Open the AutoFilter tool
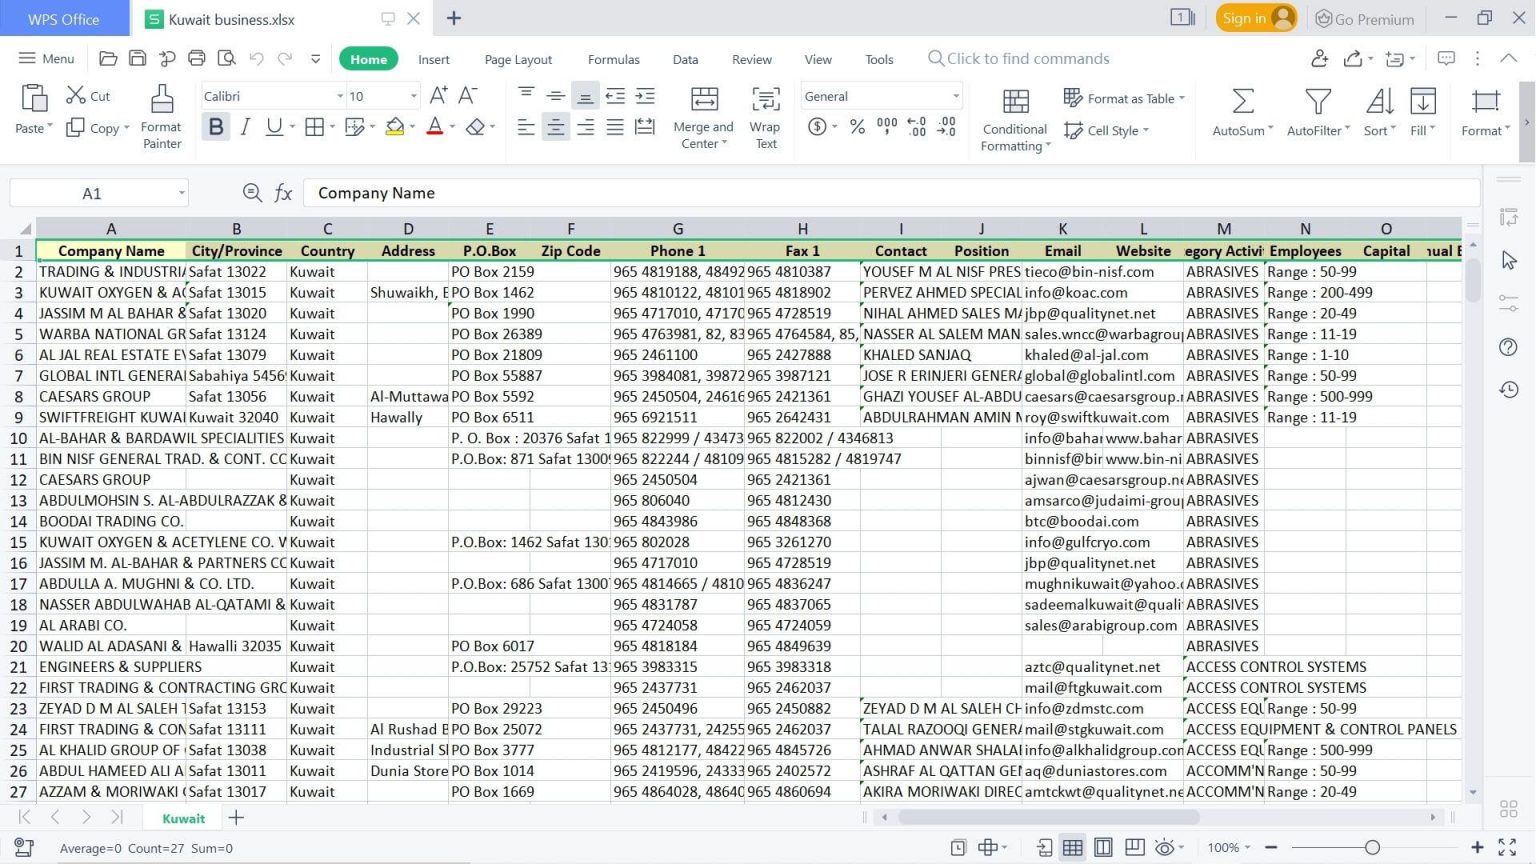 coord(1315,110)
